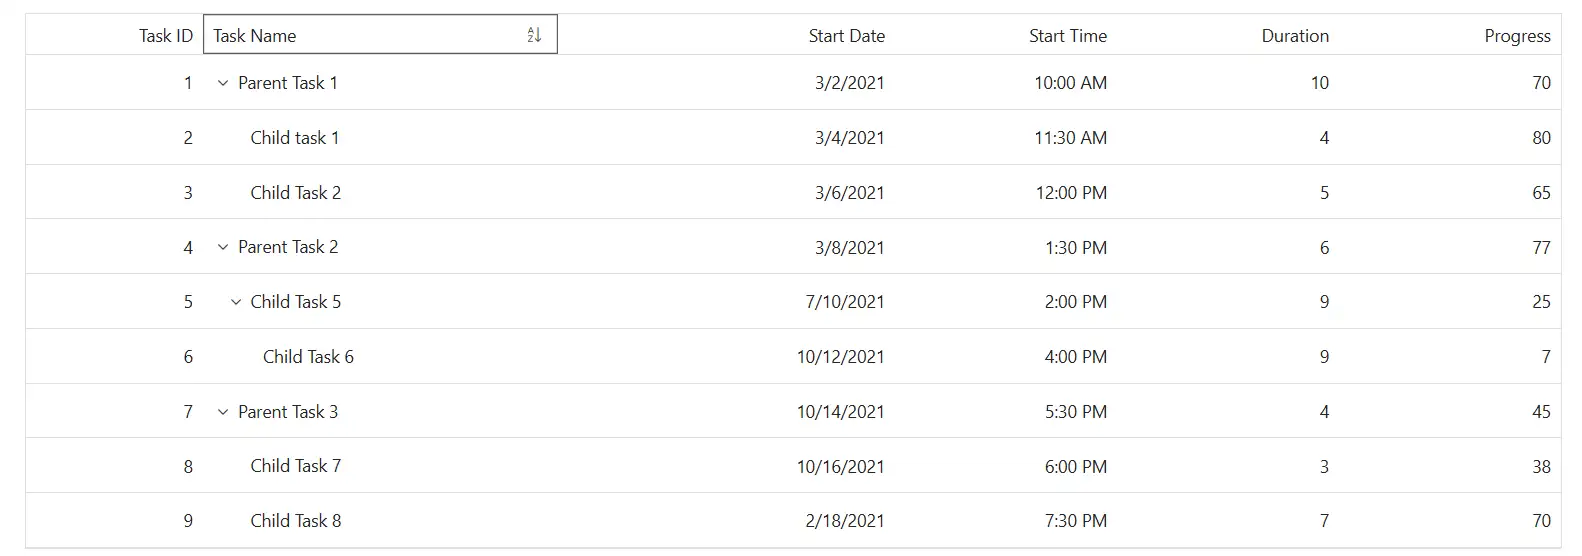Collapse the Parent Task 1 row

point(223,83)
